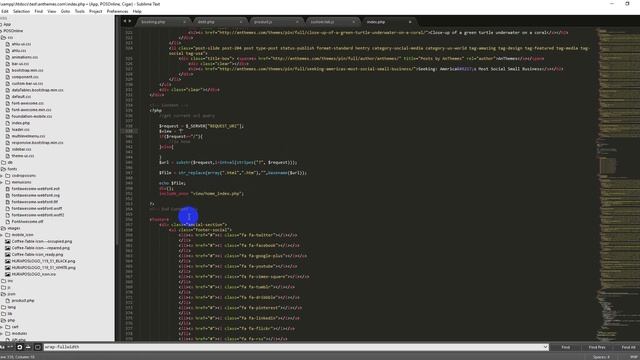Open the Goto menu

pyautogui.click(x=65, y=11)
